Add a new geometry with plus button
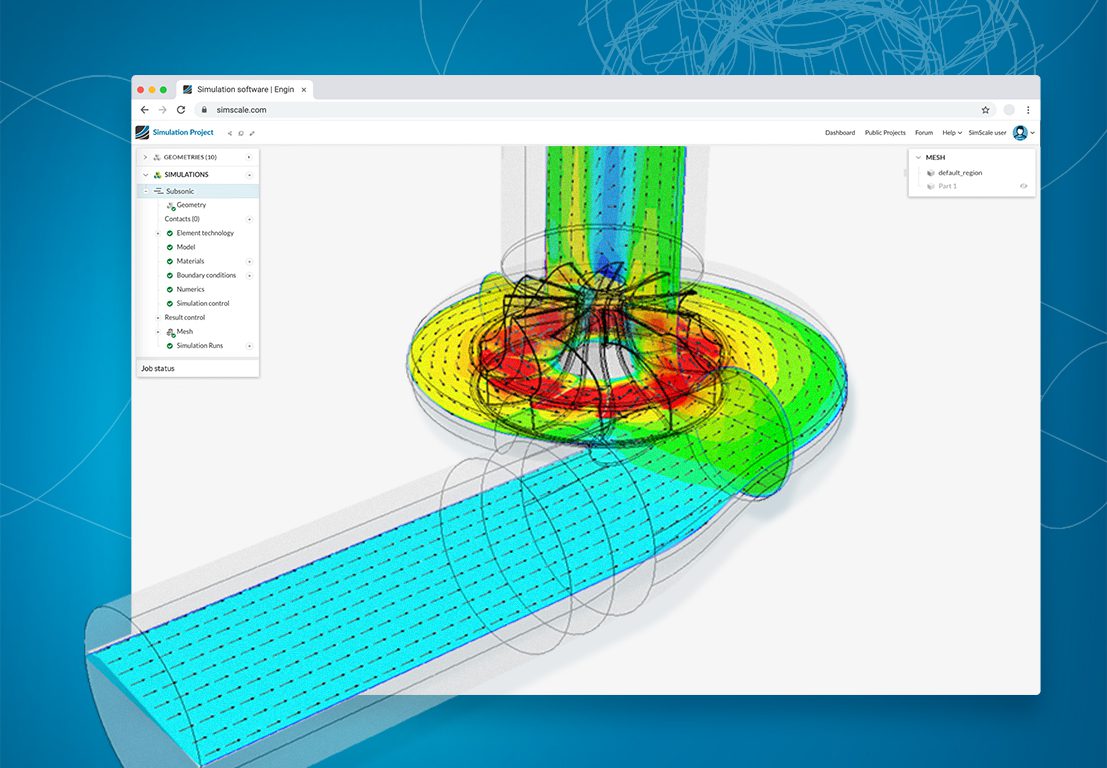 249,157
